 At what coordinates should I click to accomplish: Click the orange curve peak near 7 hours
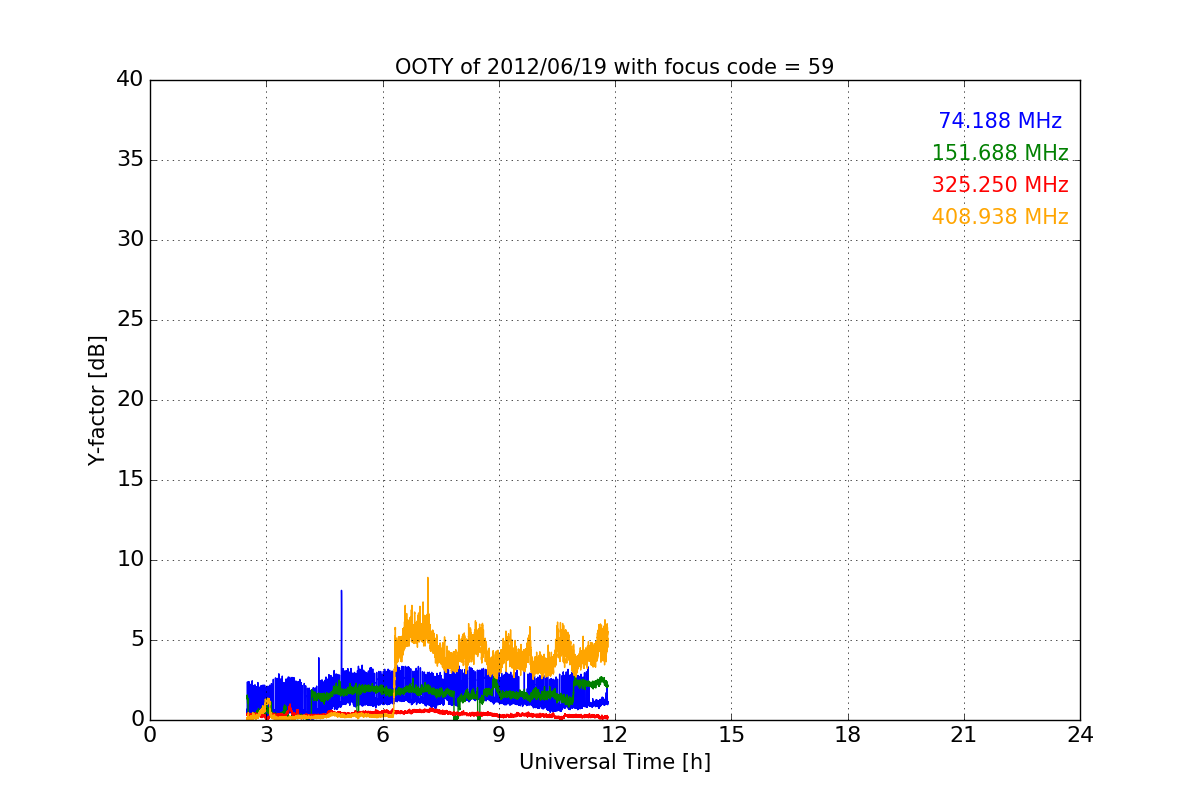[x=428, y=580]
